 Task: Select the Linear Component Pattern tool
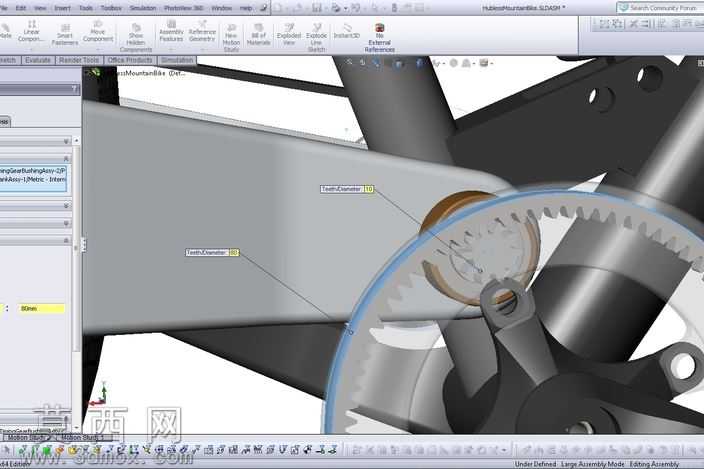point(31,31)
